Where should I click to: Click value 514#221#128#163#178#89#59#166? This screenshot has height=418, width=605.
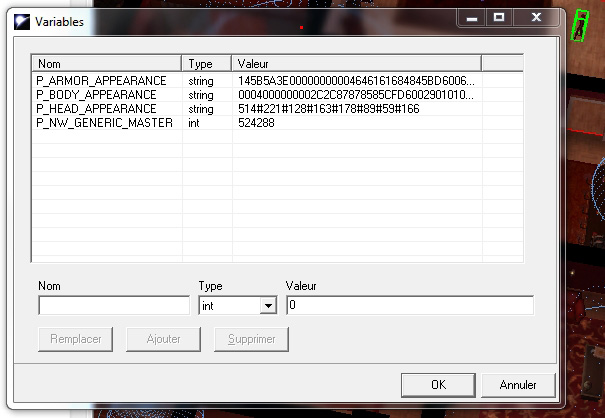(x=329, y=109)
